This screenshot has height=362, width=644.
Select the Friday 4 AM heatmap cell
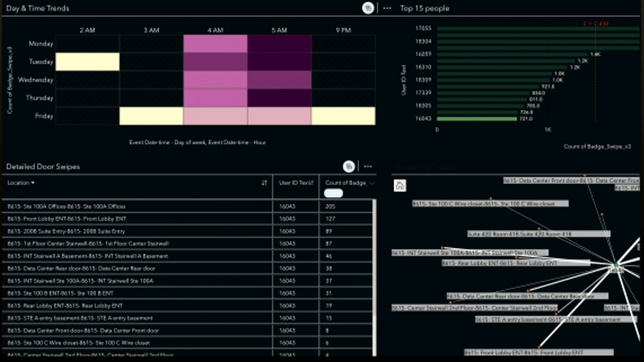click(216, 116)
